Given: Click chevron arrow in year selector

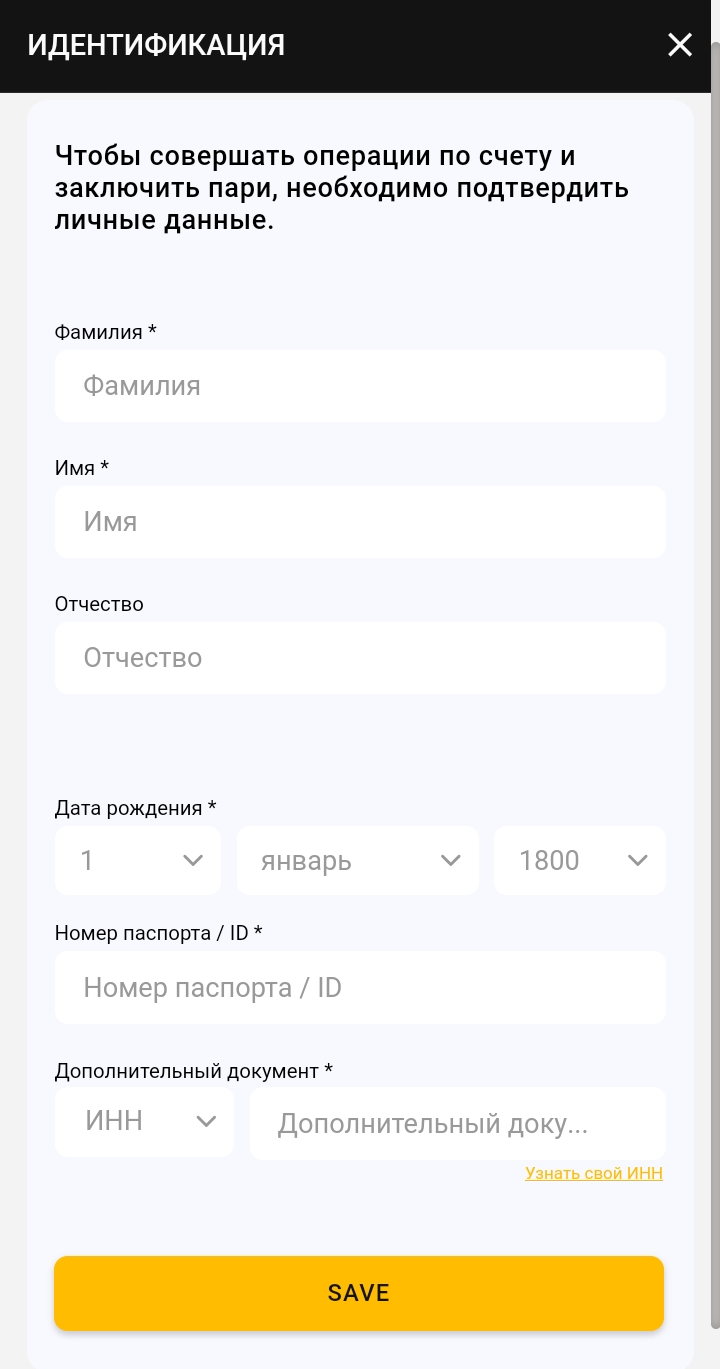Looking at the screenshot, I should point(638,860).
